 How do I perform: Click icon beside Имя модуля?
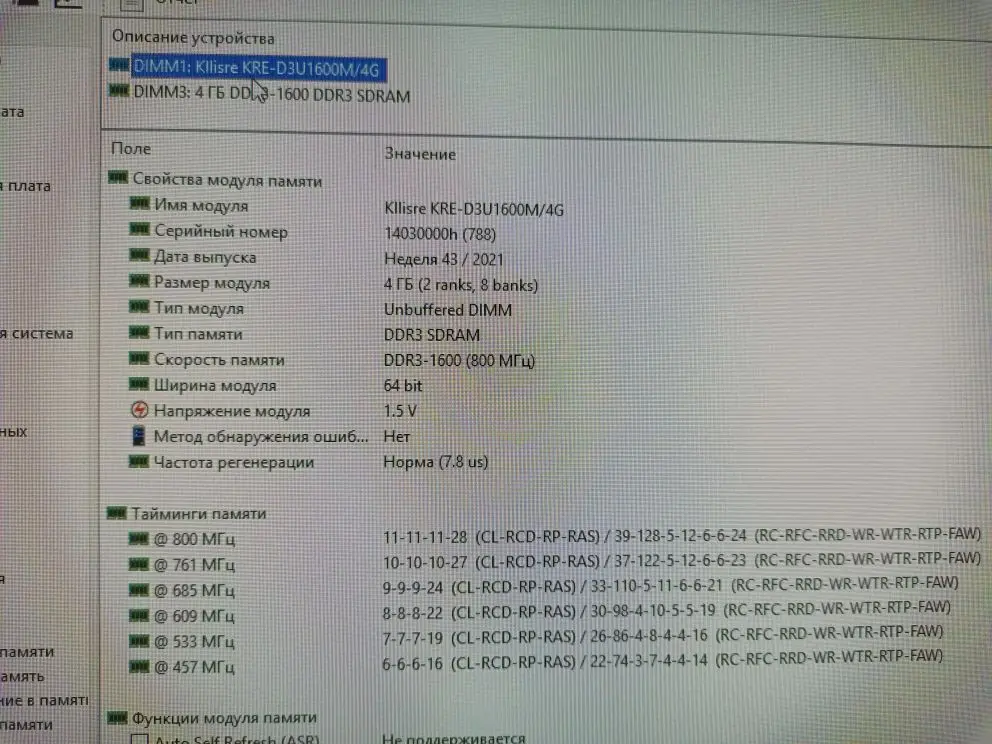(139, 203)
